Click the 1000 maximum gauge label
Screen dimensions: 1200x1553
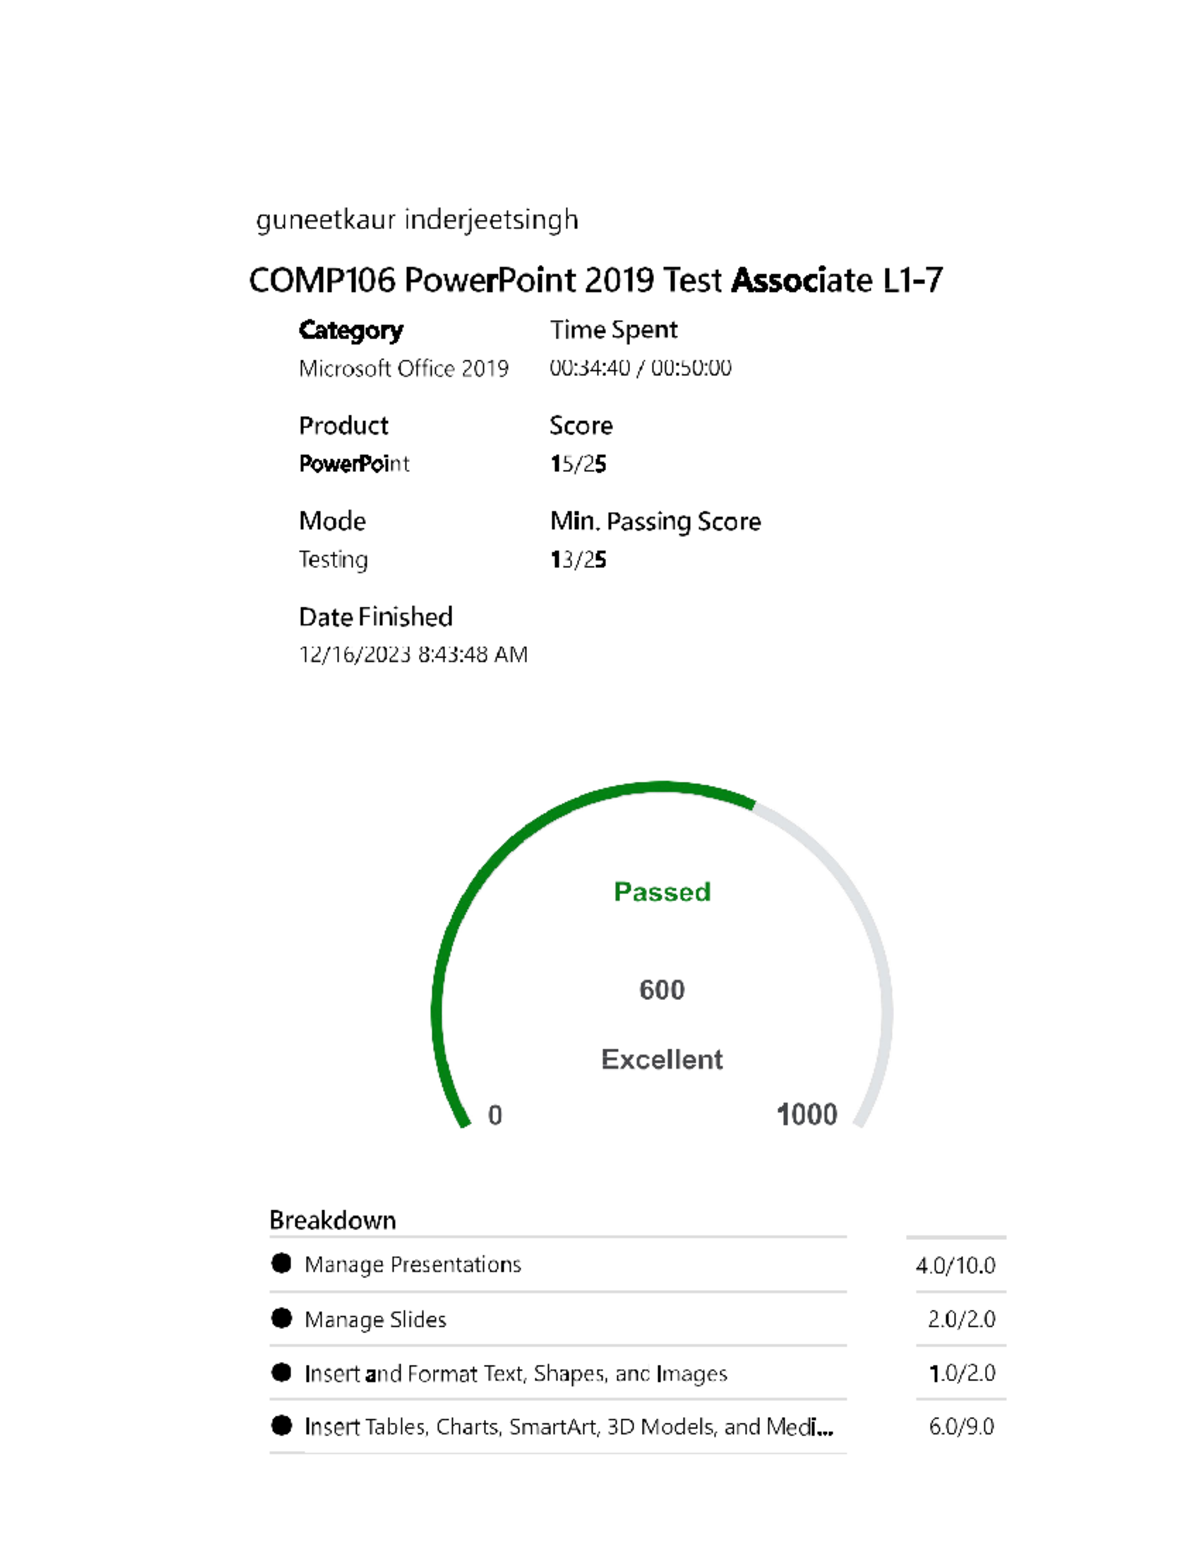point(807,1114)
